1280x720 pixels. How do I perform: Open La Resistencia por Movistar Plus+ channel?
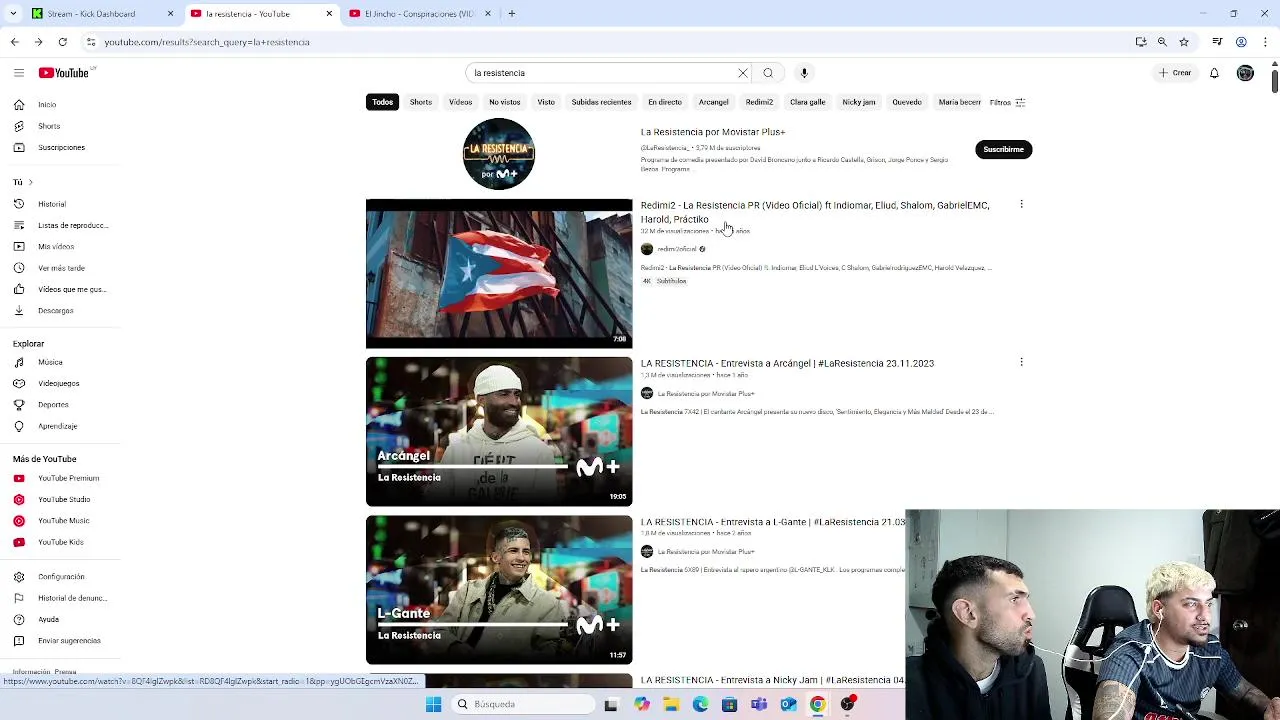pos(713,132)
